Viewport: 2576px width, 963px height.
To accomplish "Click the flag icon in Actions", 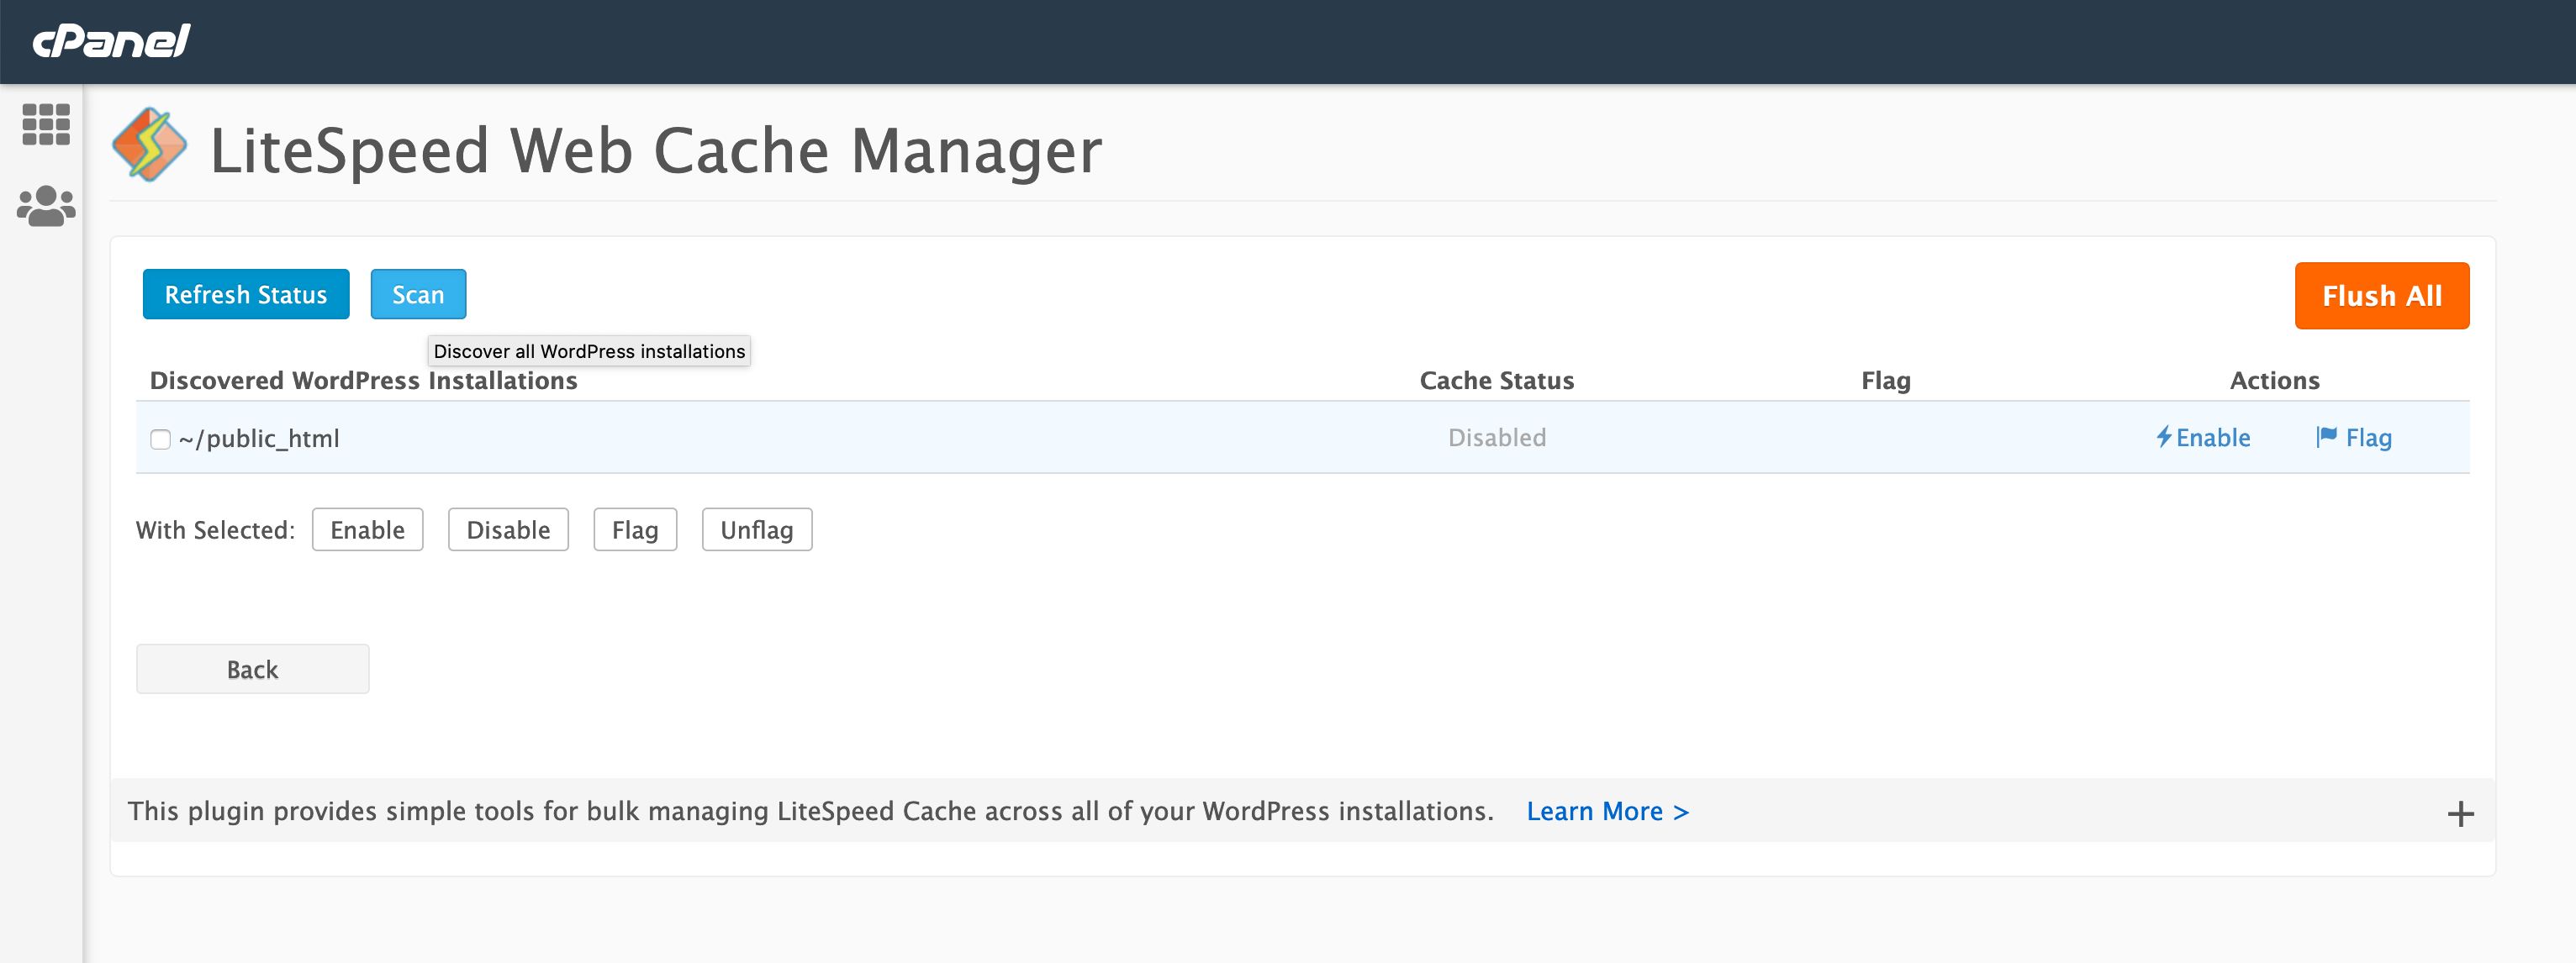I will 2327,436.
